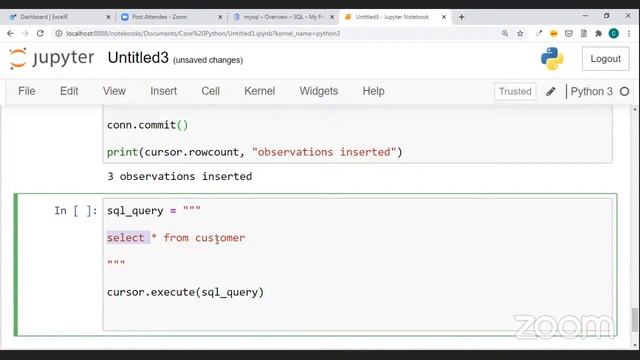
Task: Click the yellow round extension icon
Action: point(553,33)
